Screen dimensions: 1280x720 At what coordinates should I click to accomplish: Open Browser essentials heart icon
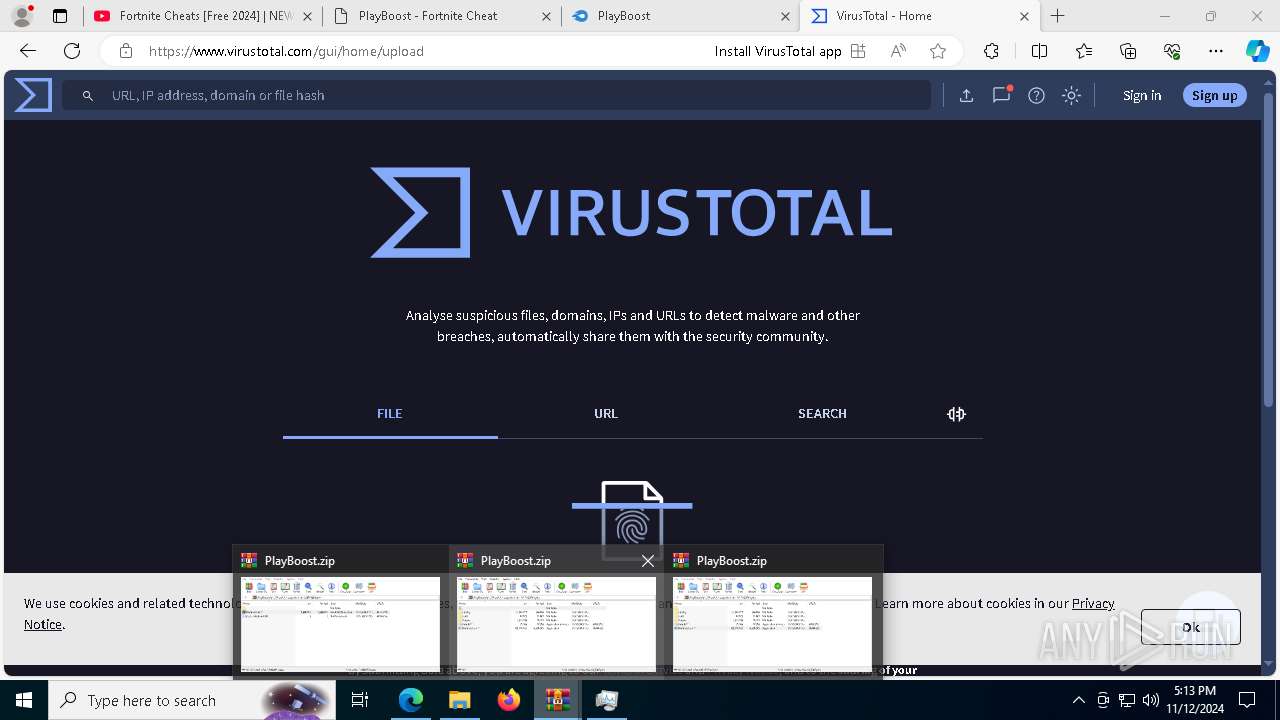pyautogui.click(x=1172, y=51)
